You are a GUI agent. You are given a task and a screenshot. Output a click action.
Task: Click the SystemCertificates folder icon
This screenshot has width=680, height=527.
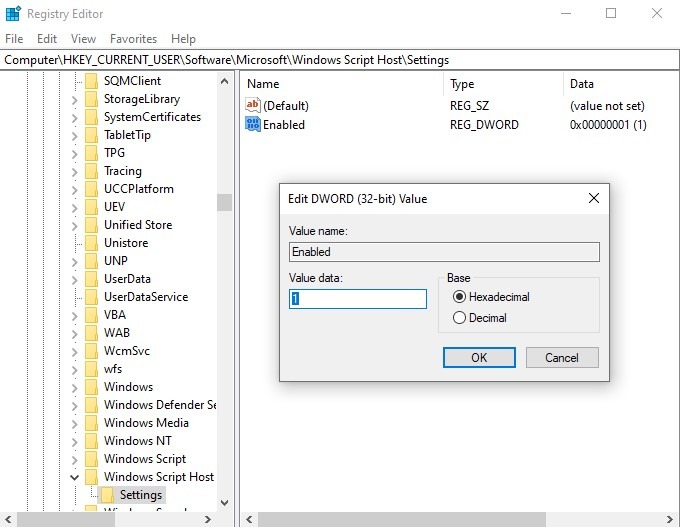pyautogui.click(x=91, y=117)
